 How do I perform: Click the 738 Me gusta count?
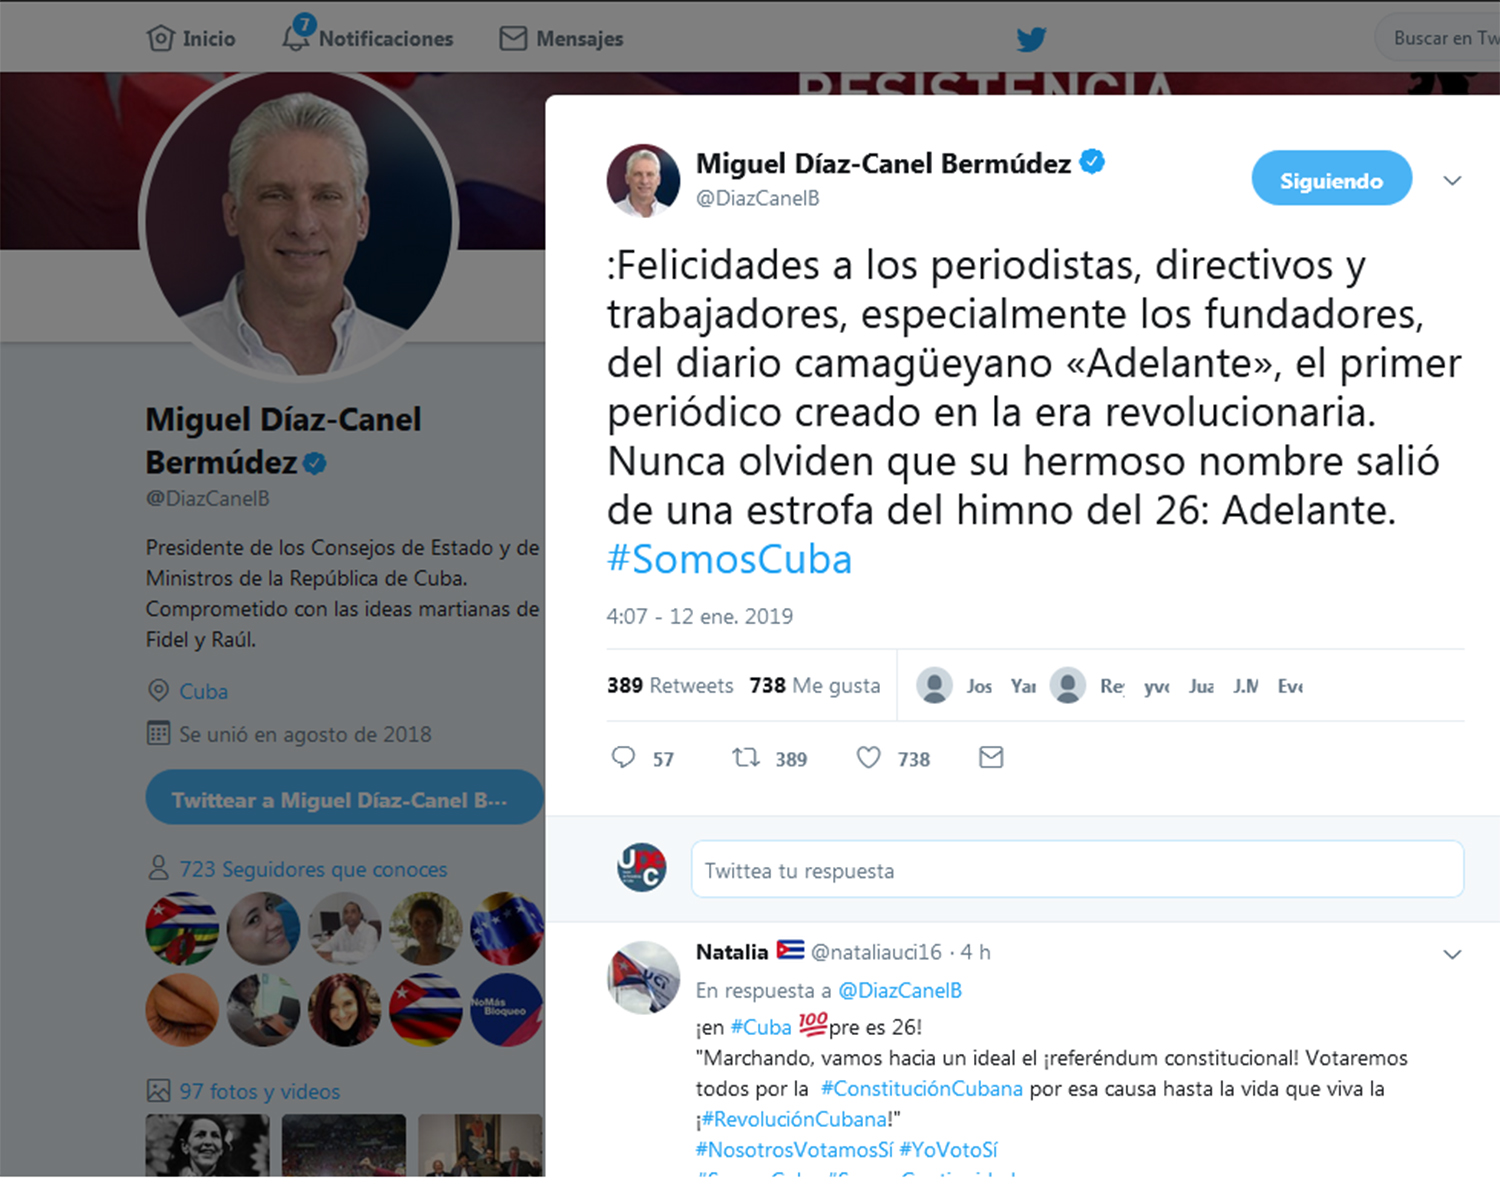(815, 686)
